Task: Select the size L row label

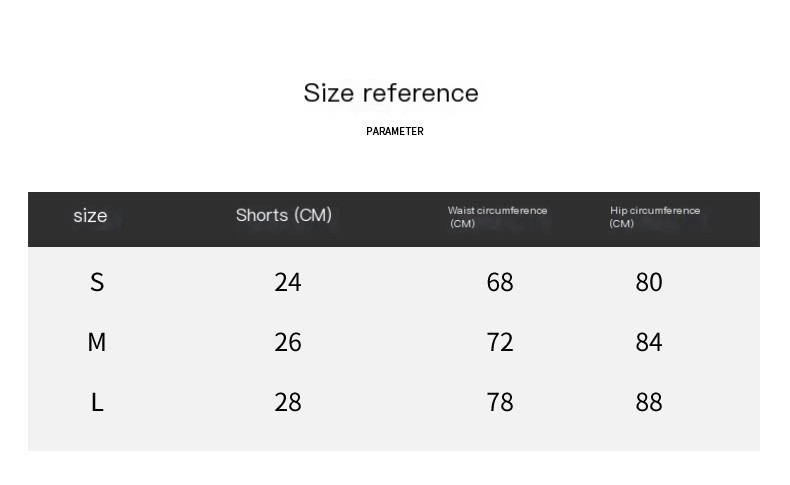Action: pos(97,402)
